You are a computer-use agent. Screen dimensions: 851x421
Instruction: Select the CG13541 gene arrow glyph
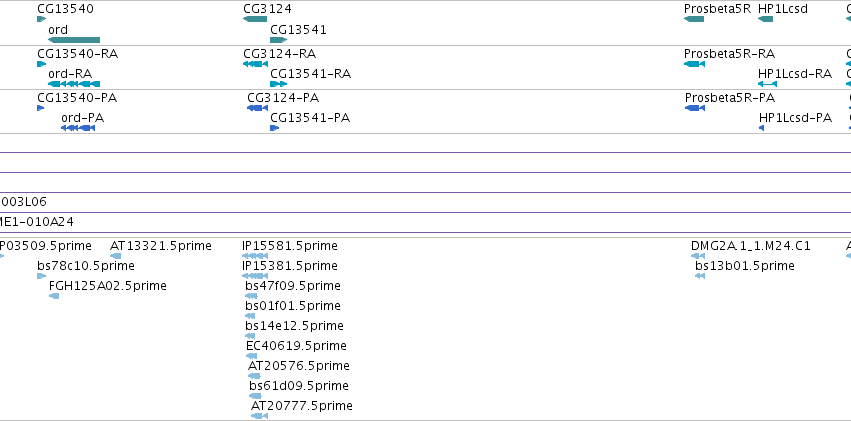click(278, 40)
